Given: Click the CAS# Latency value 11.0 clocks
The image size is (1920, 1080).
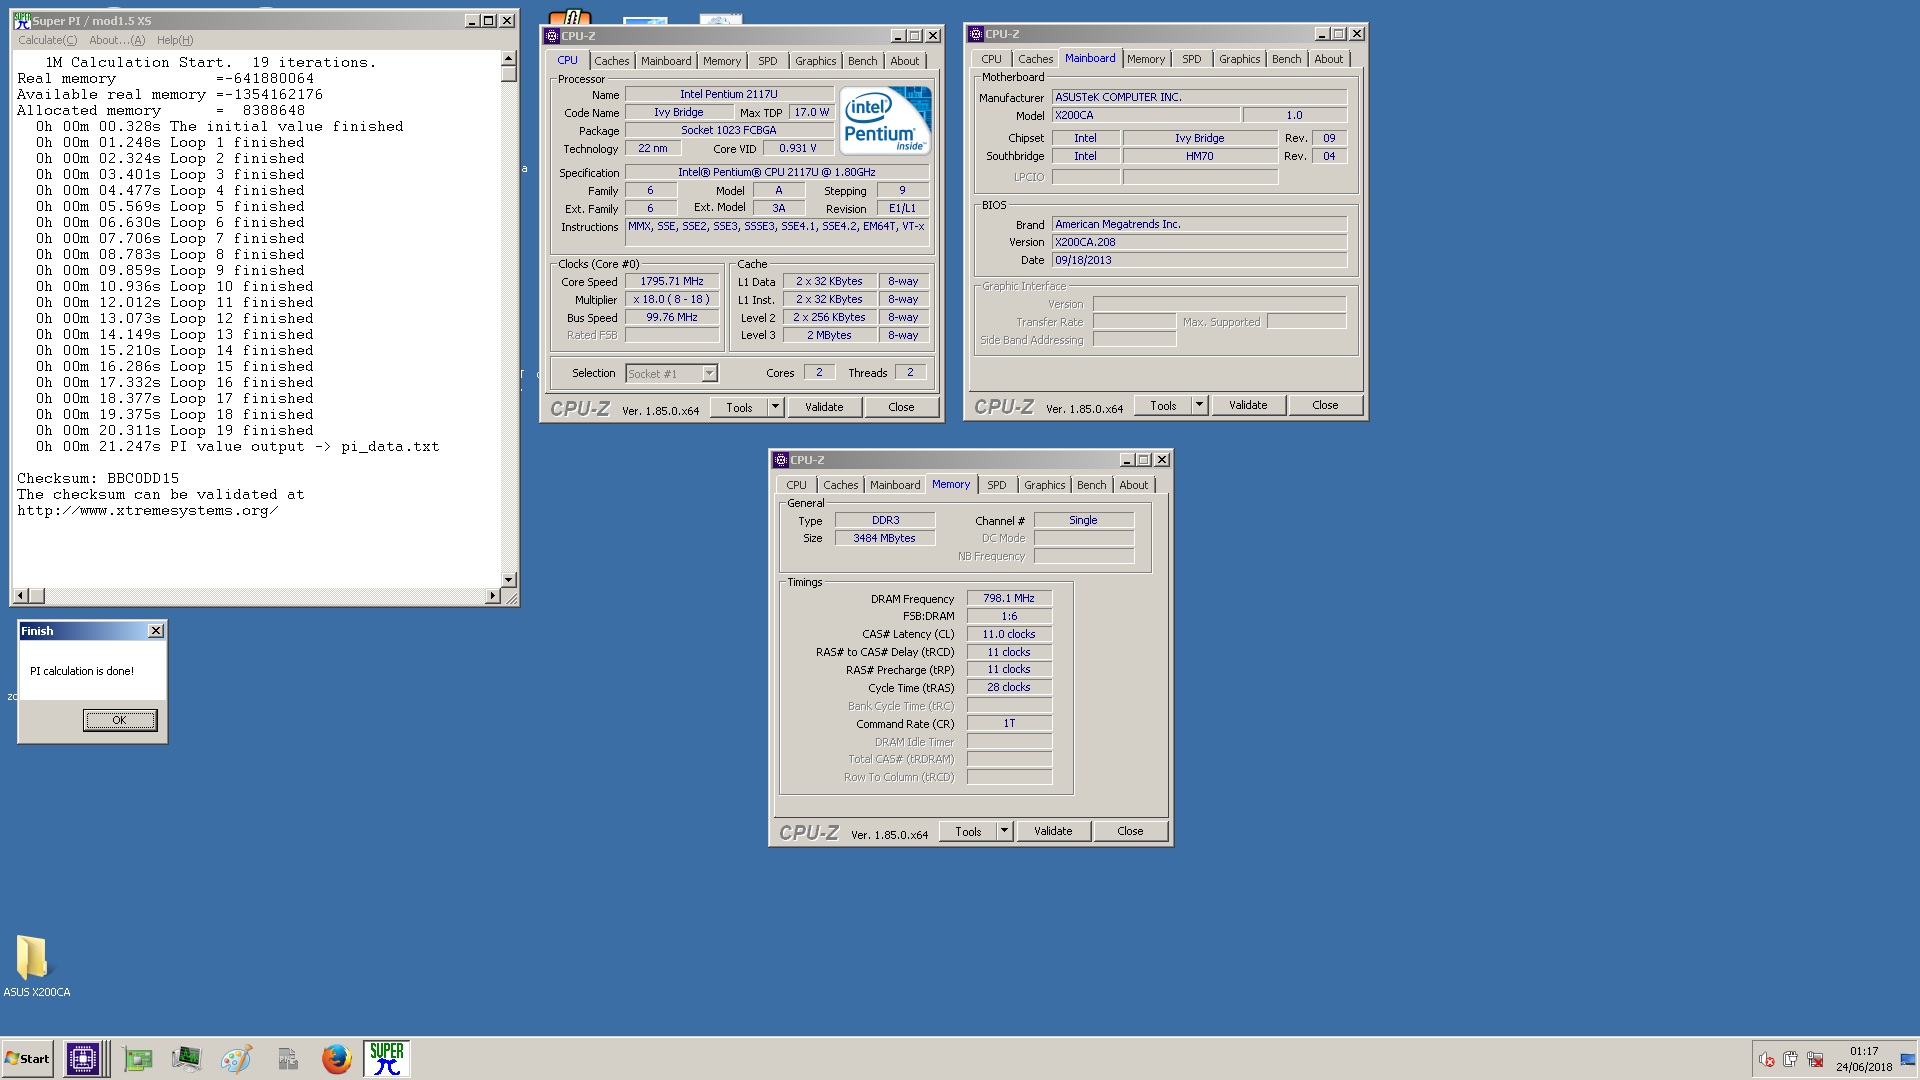Looking at the screenshot, I should pyautogui.click(x=1009, y=634).
